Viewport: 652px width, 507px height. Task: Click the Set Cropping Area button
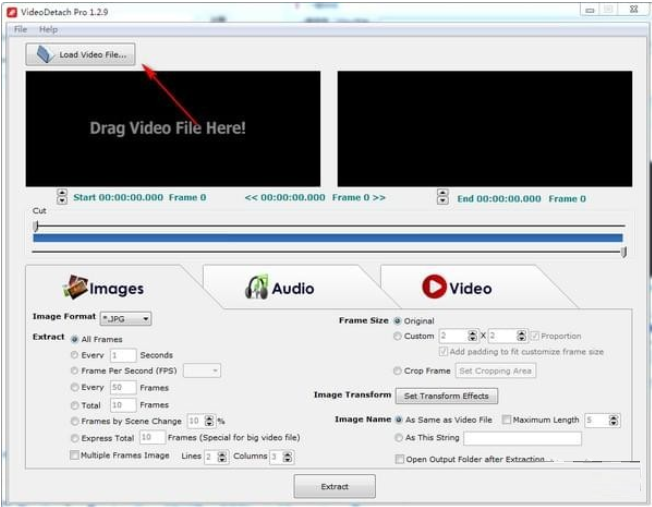(495, 371)
